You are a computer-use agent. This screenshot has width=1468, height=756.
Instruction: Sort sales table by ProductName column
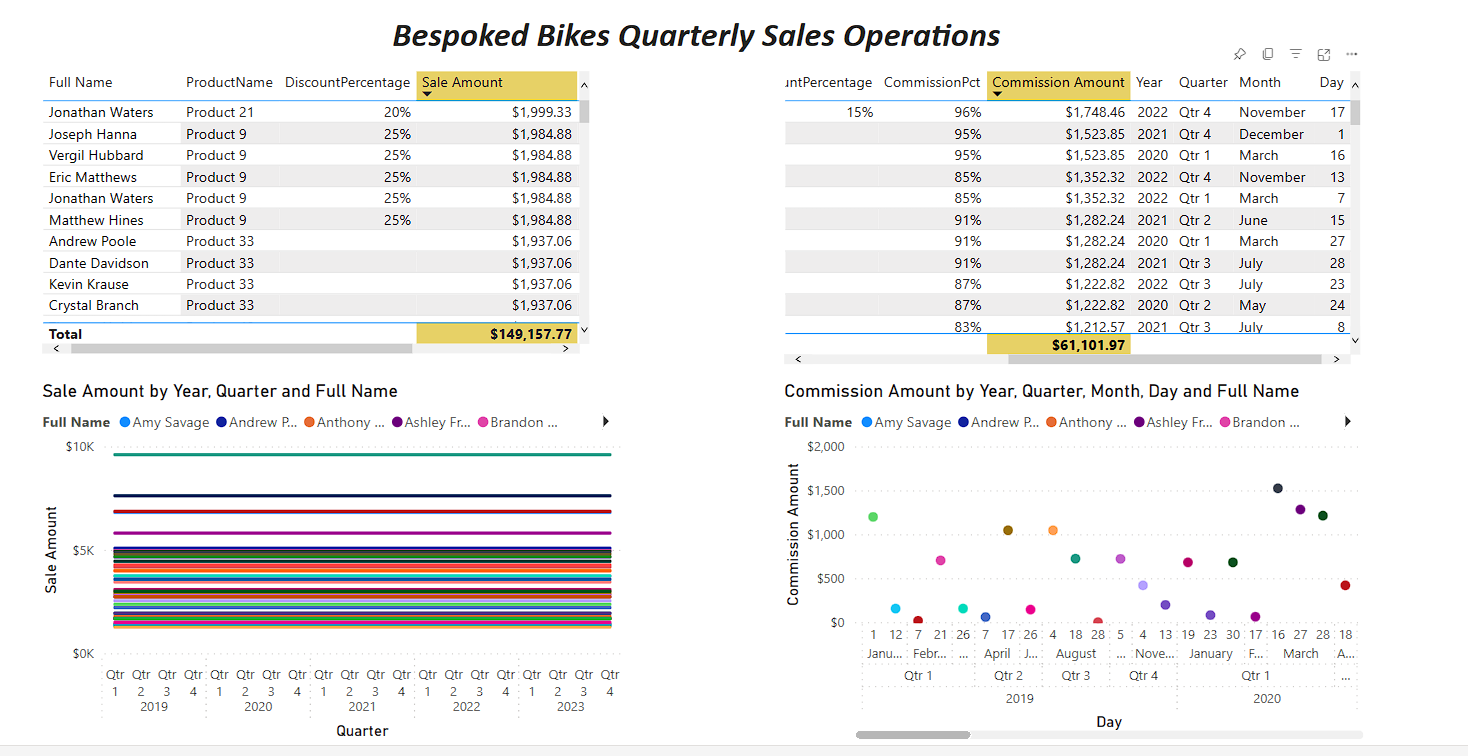point(229,82)
